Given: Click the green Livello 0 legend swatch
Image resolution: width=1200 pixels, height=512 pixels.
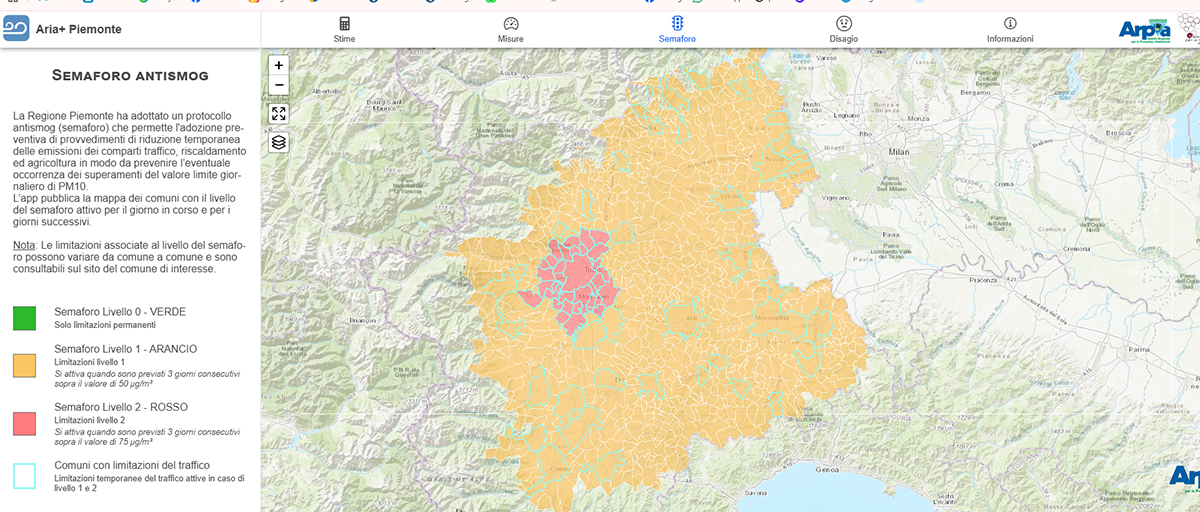Looking at the screenshot, I should click(x=25, y=318).
